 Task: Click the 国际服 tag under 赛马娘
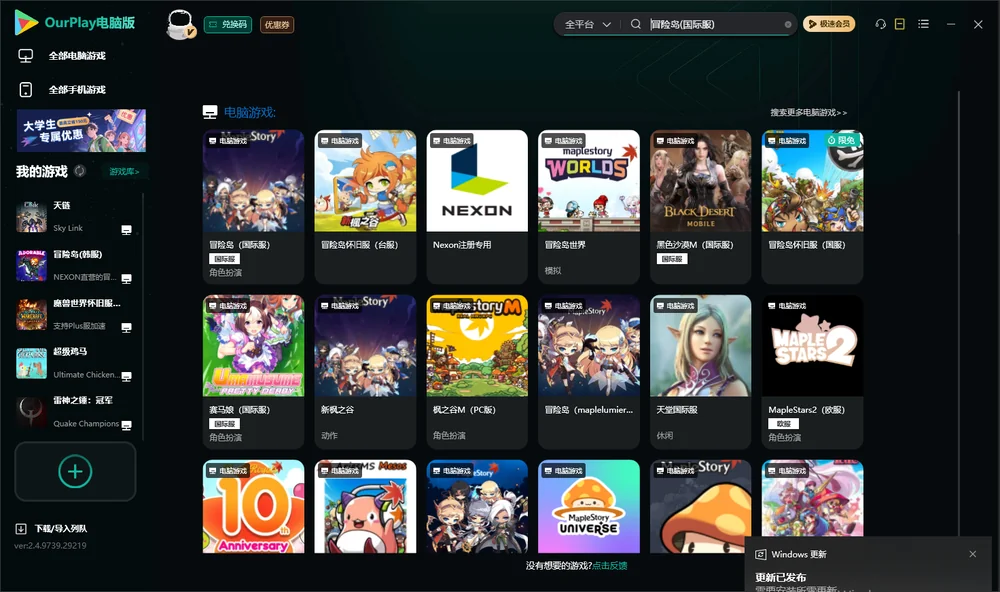pyautogui.click(x=224, y=424)
